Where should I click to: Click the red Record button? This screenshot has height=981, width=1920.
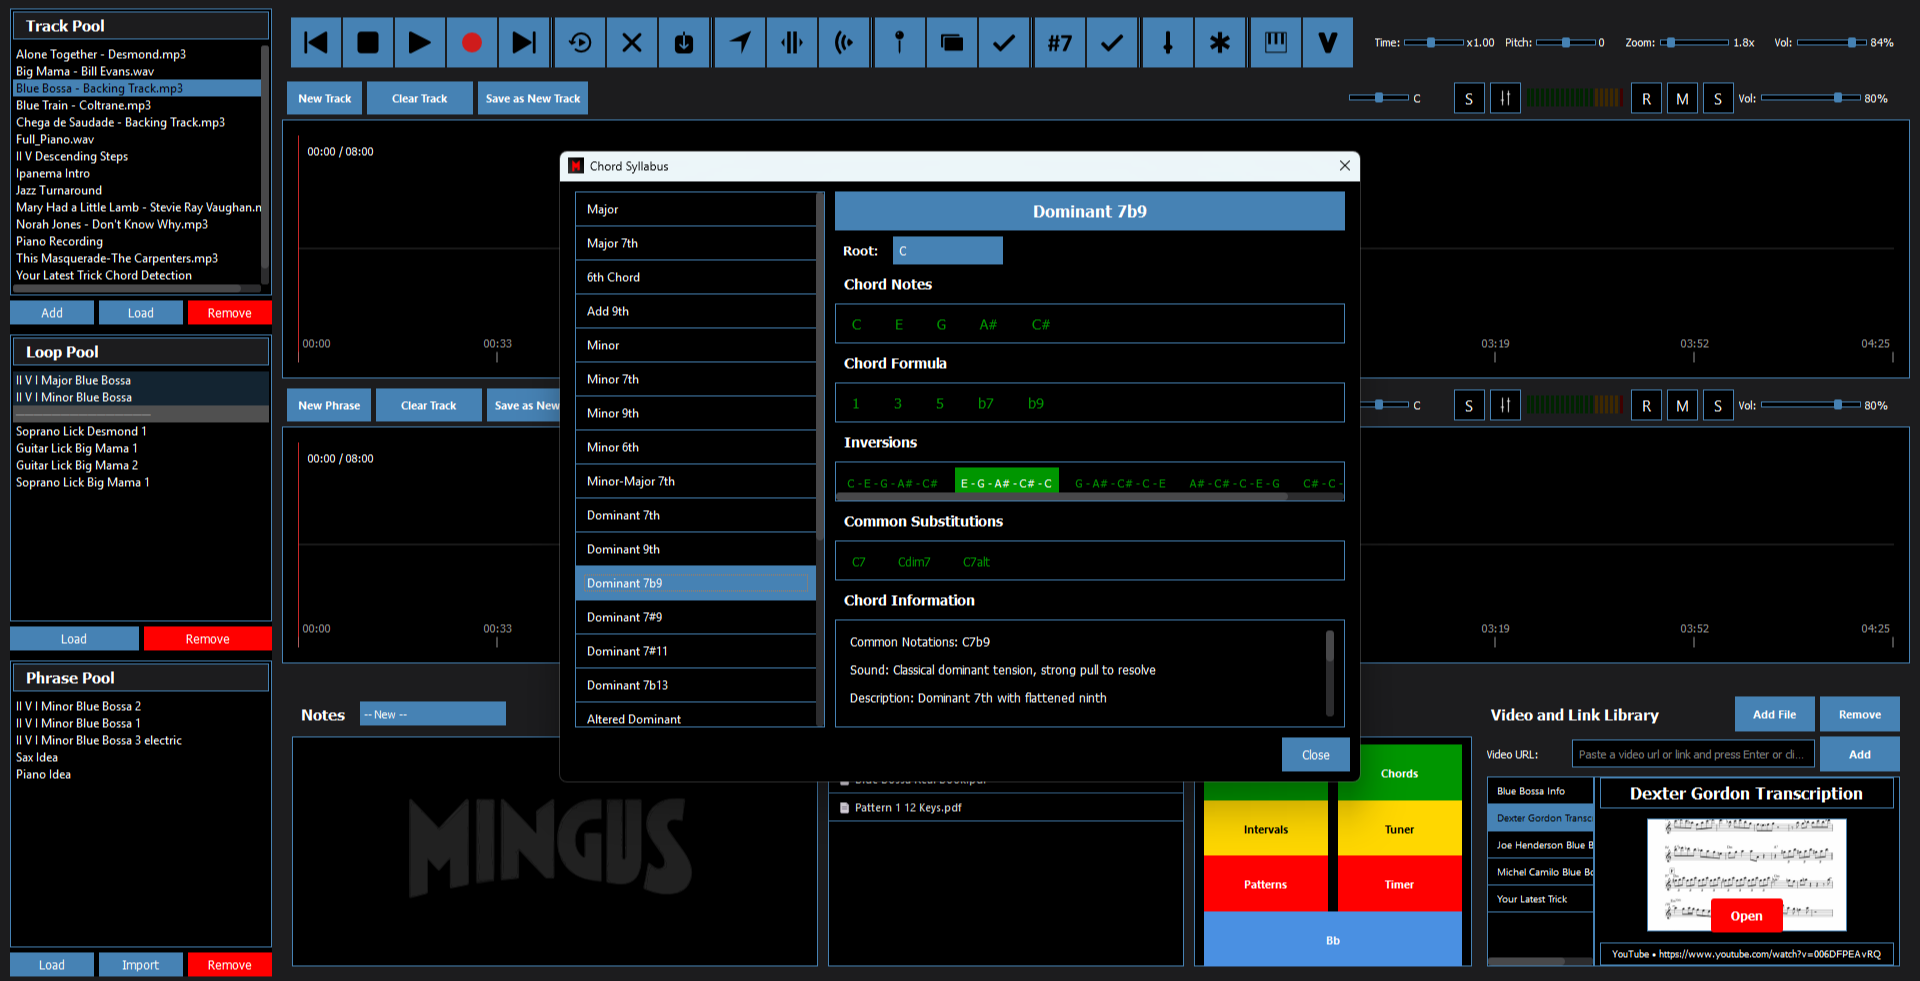point(472,43)
